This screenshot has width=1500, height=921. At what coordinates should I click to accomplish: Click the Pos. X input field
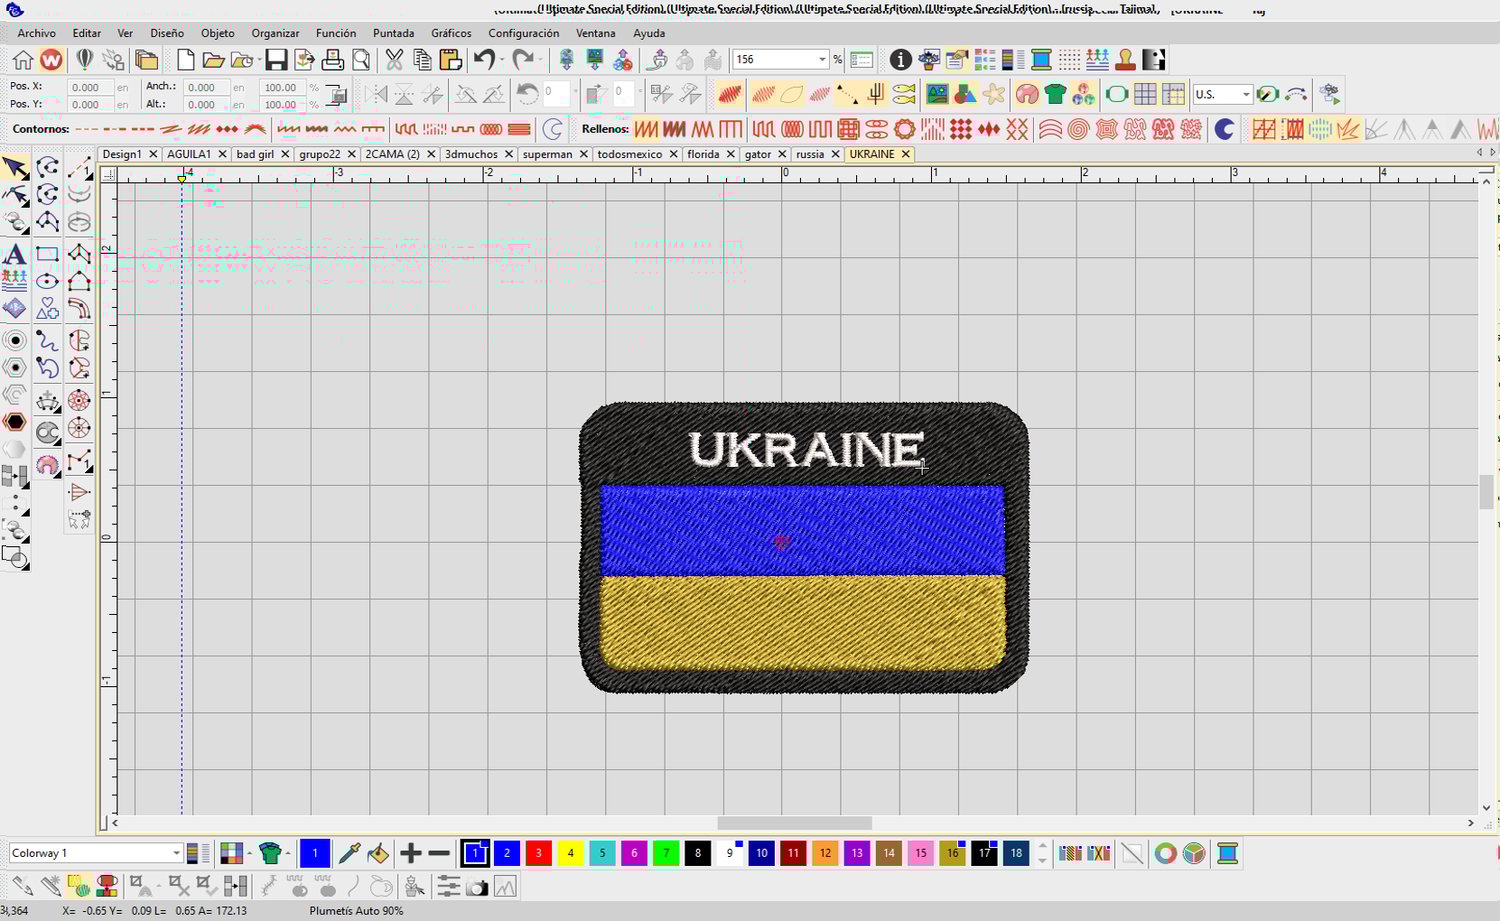coord(90,87)
